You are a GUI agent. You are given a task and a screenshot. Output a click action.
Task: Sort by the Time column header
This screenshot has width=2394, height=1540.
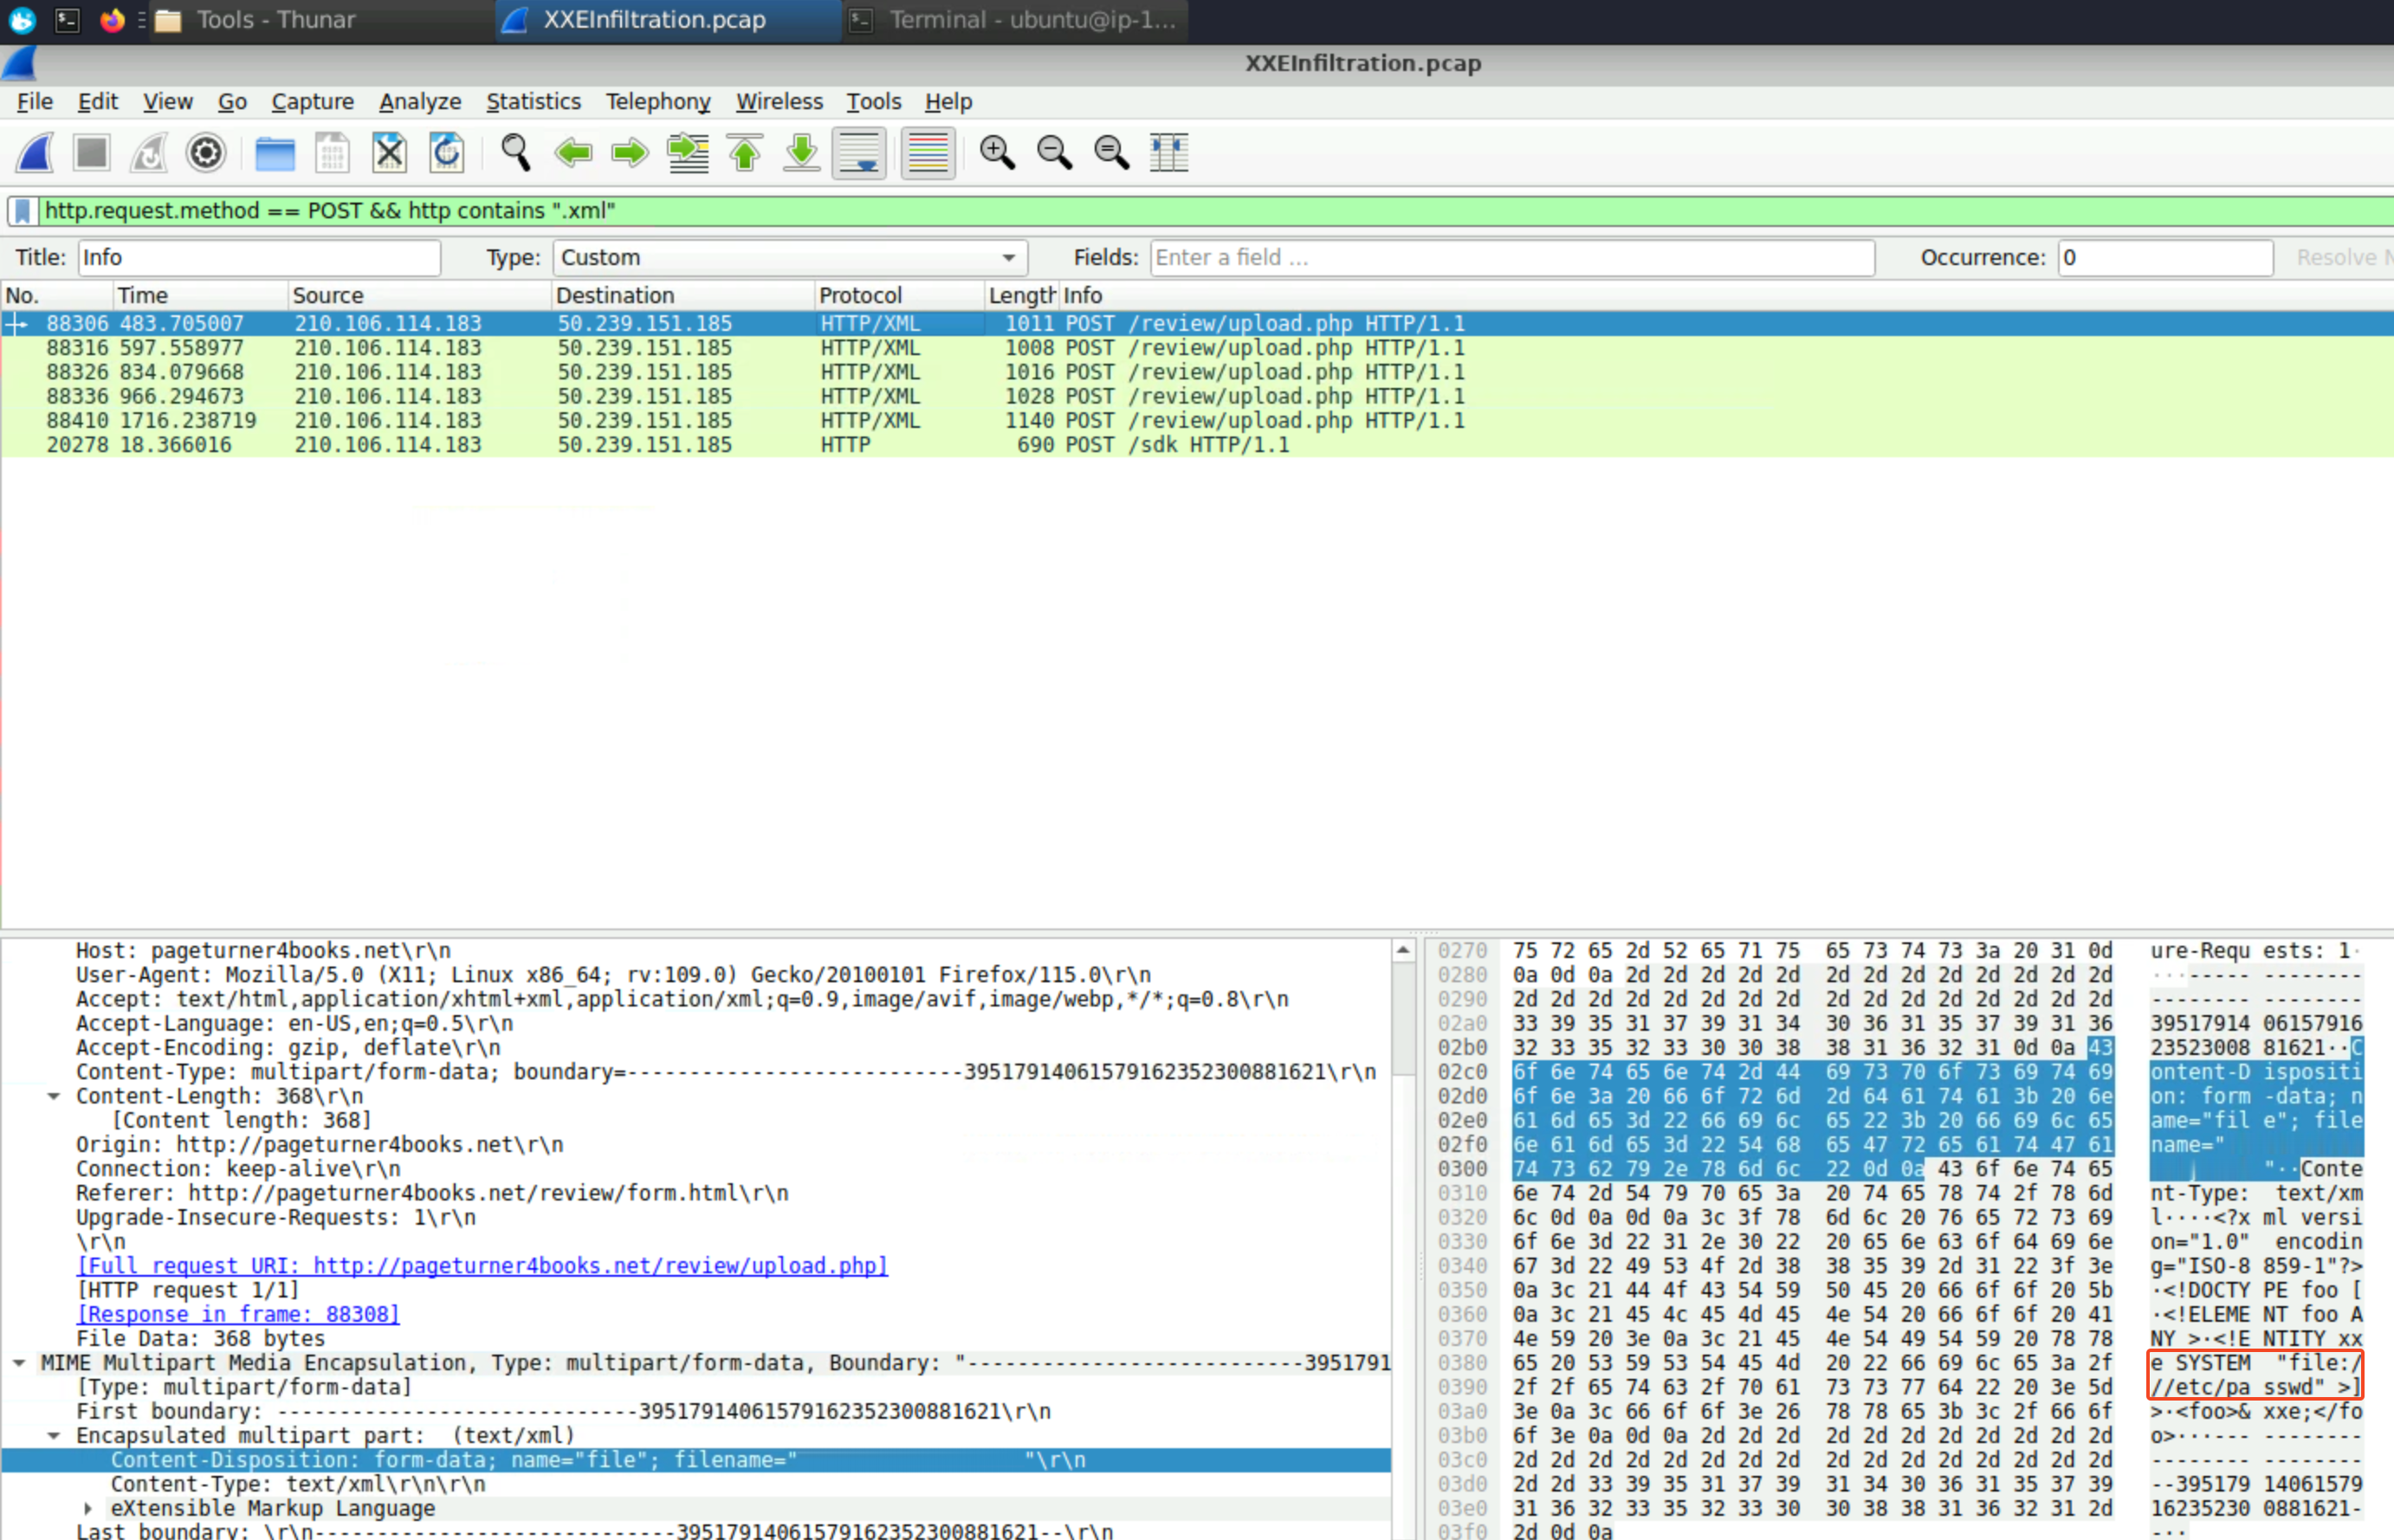pos(200,296)
